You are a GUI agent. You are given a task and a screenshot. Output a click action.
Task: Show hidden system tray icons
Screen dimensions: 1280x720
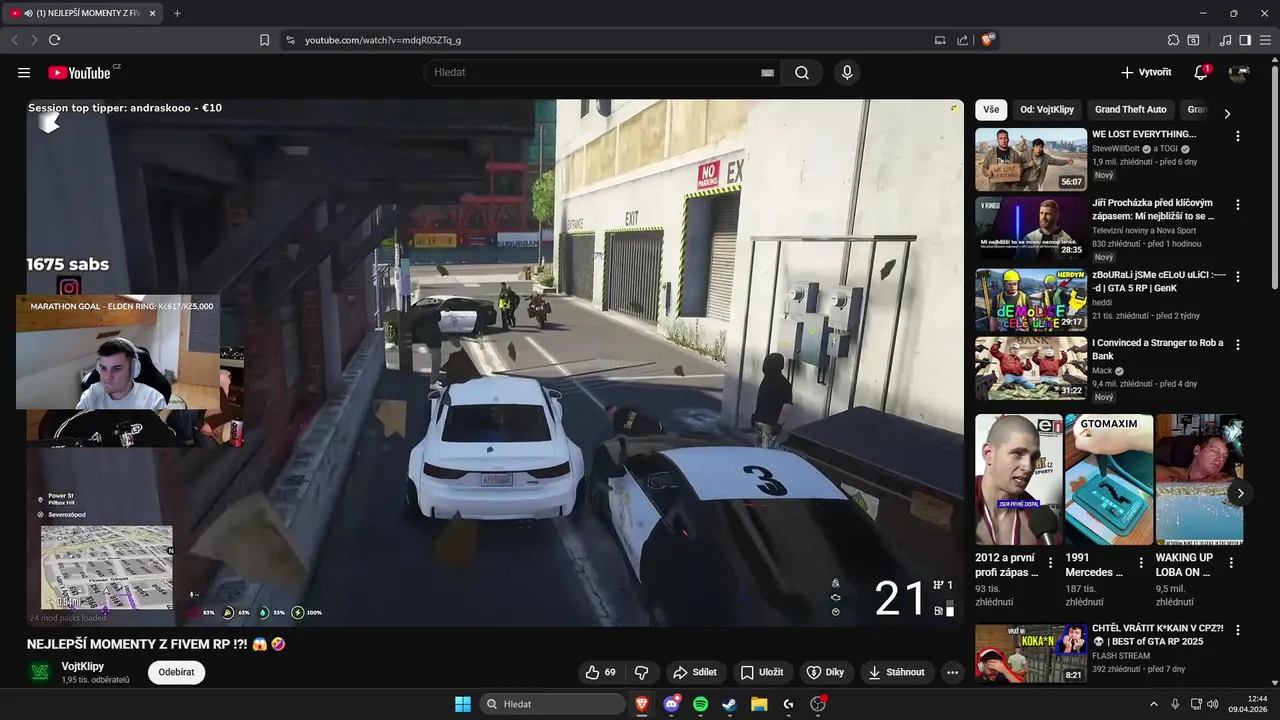[1153, 704]
